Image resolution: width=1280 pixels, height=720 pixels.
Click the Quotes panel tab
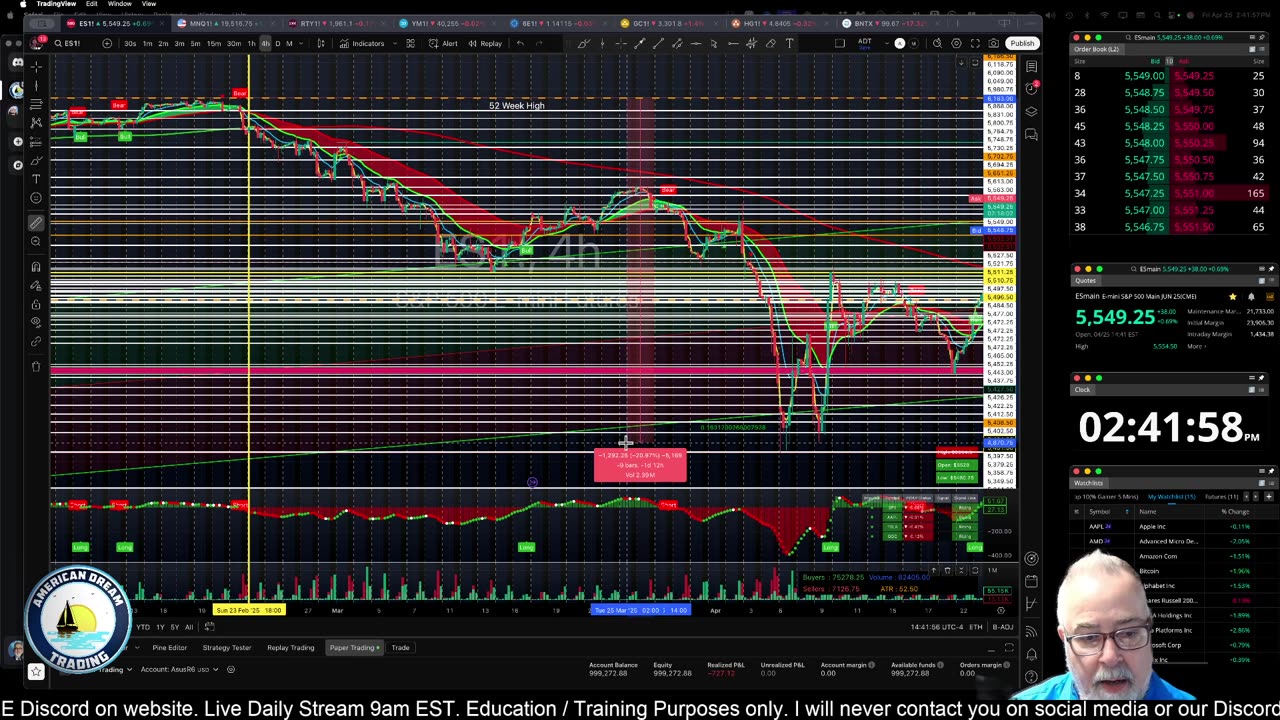(1086, 281)
